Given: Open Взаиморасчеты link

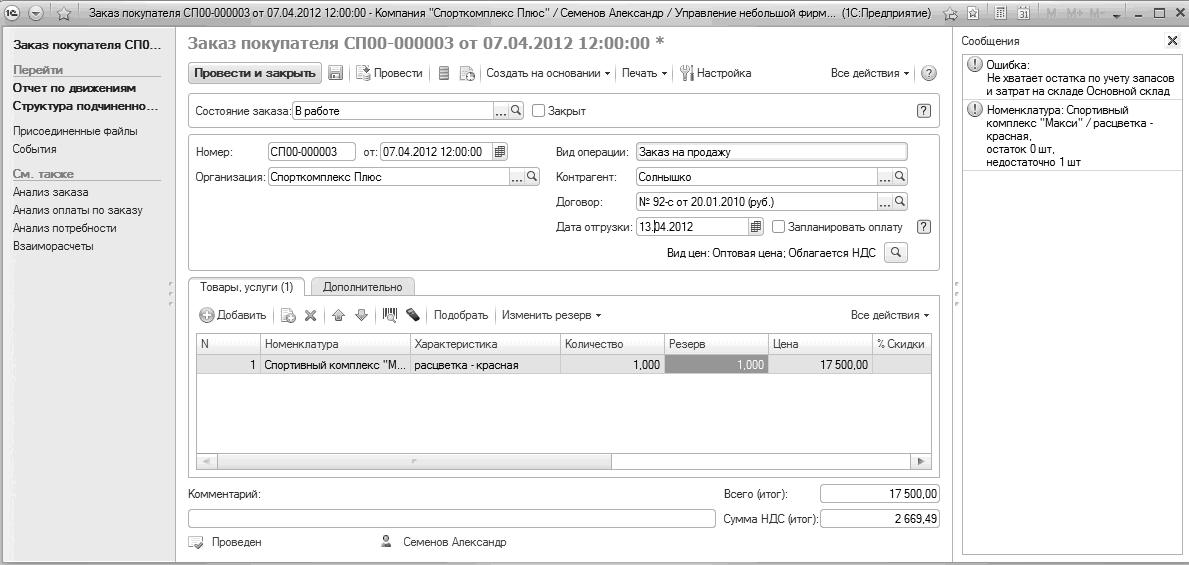Looking at the screenshot, I should pyautogui.click(x=53, y=246).
